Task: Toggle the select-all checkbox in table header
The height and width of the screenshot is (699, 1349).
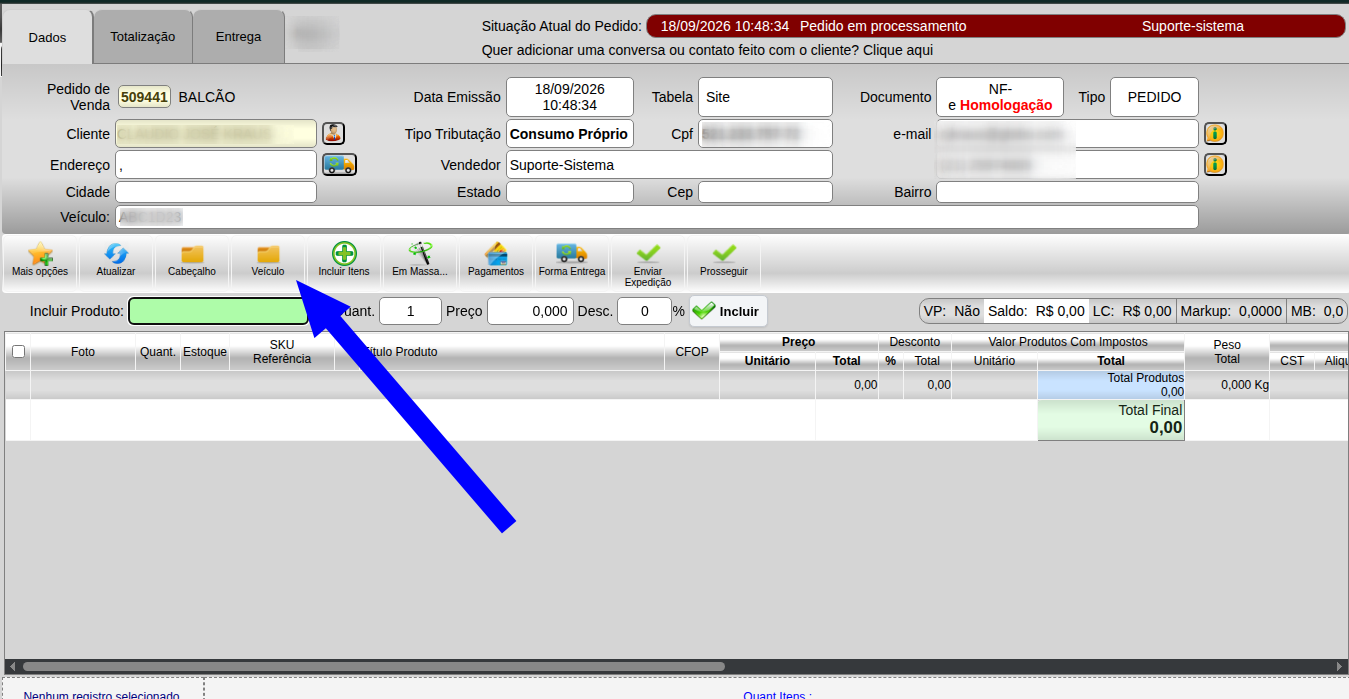Action: pyautogui.click(x=18, y=351)
